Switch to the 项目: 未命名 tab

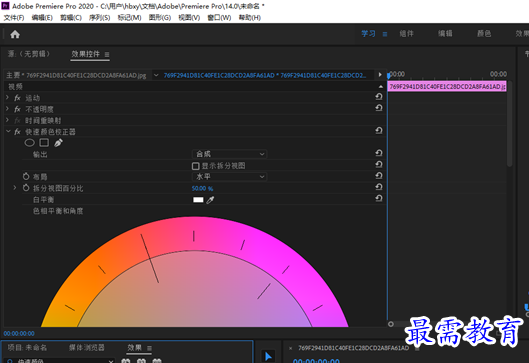[x=27, y=347]
